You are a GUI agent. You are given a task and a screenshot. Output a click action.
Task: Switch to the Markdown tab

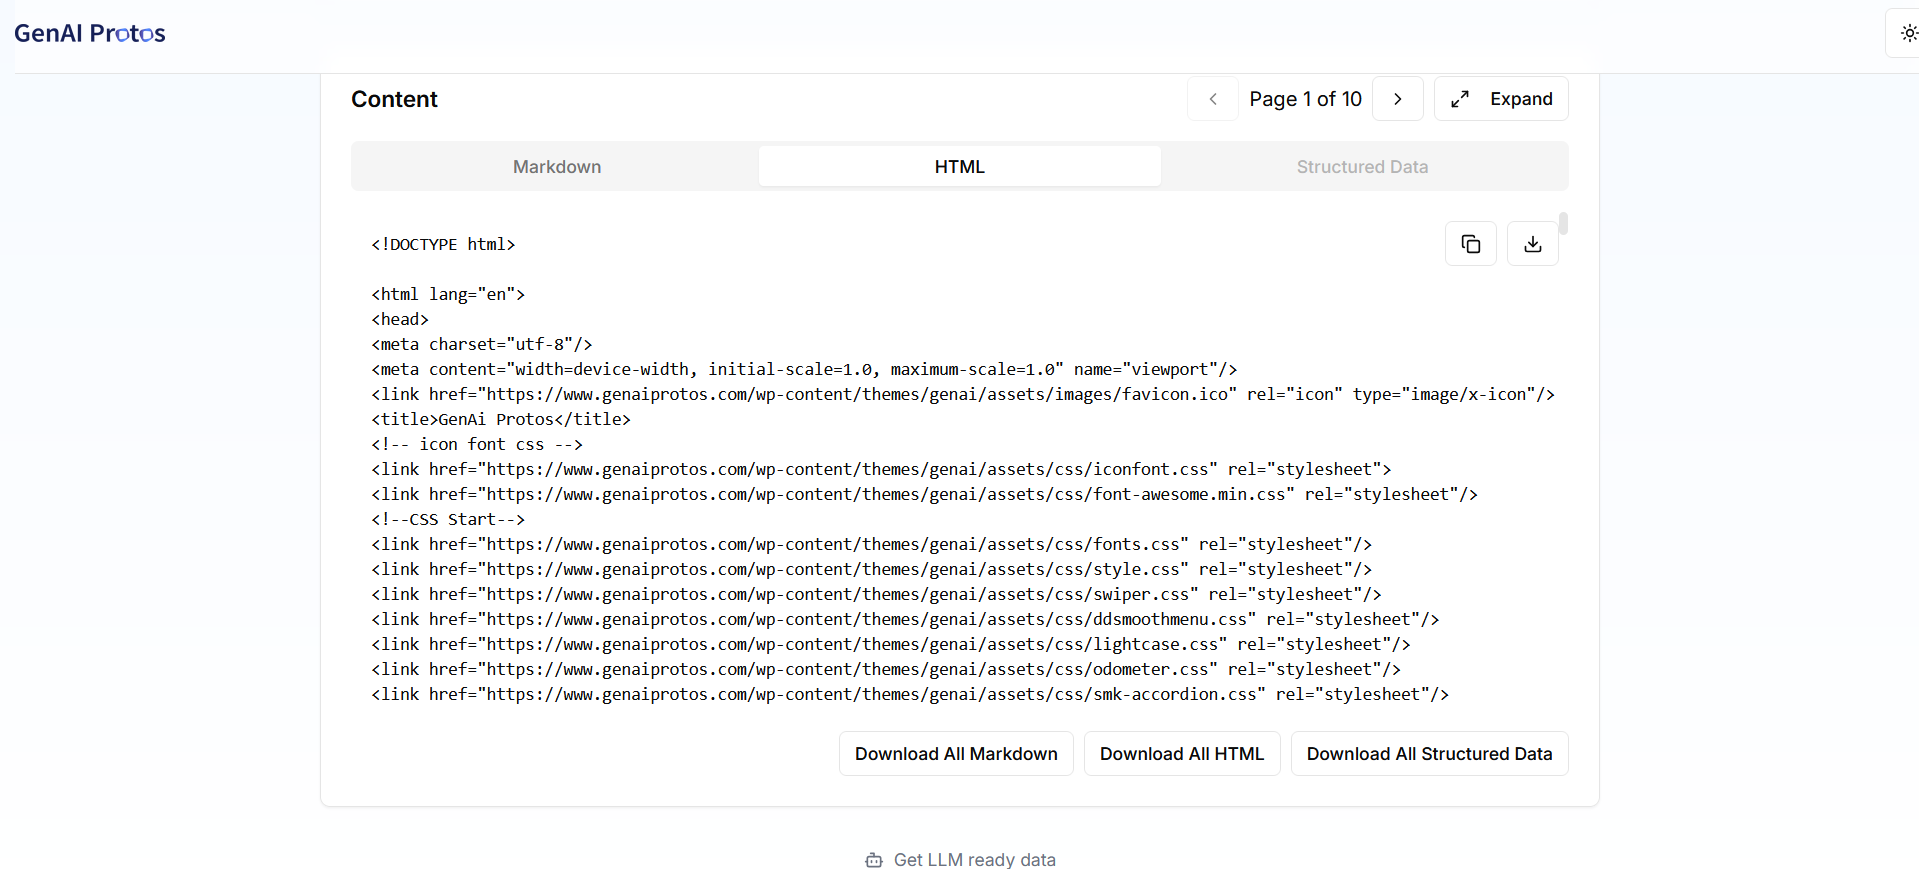coord(557,167)
